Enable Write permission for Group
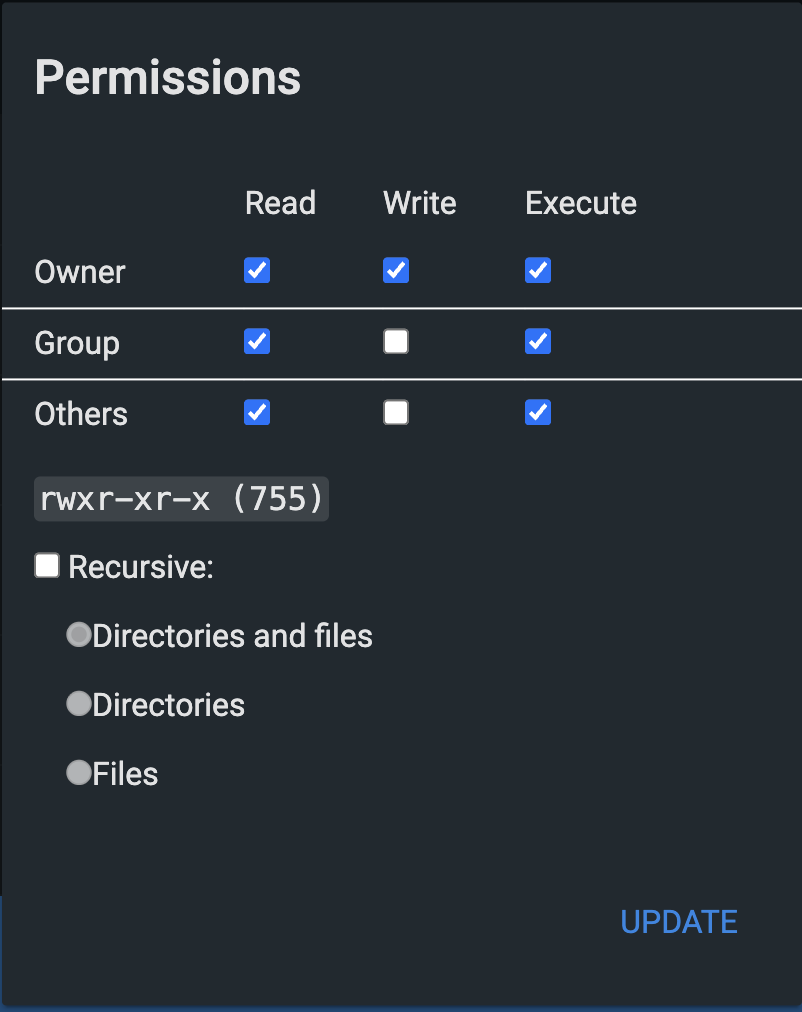The width and height of the screenshot is (802, 1012). click(x=396, y=341)
